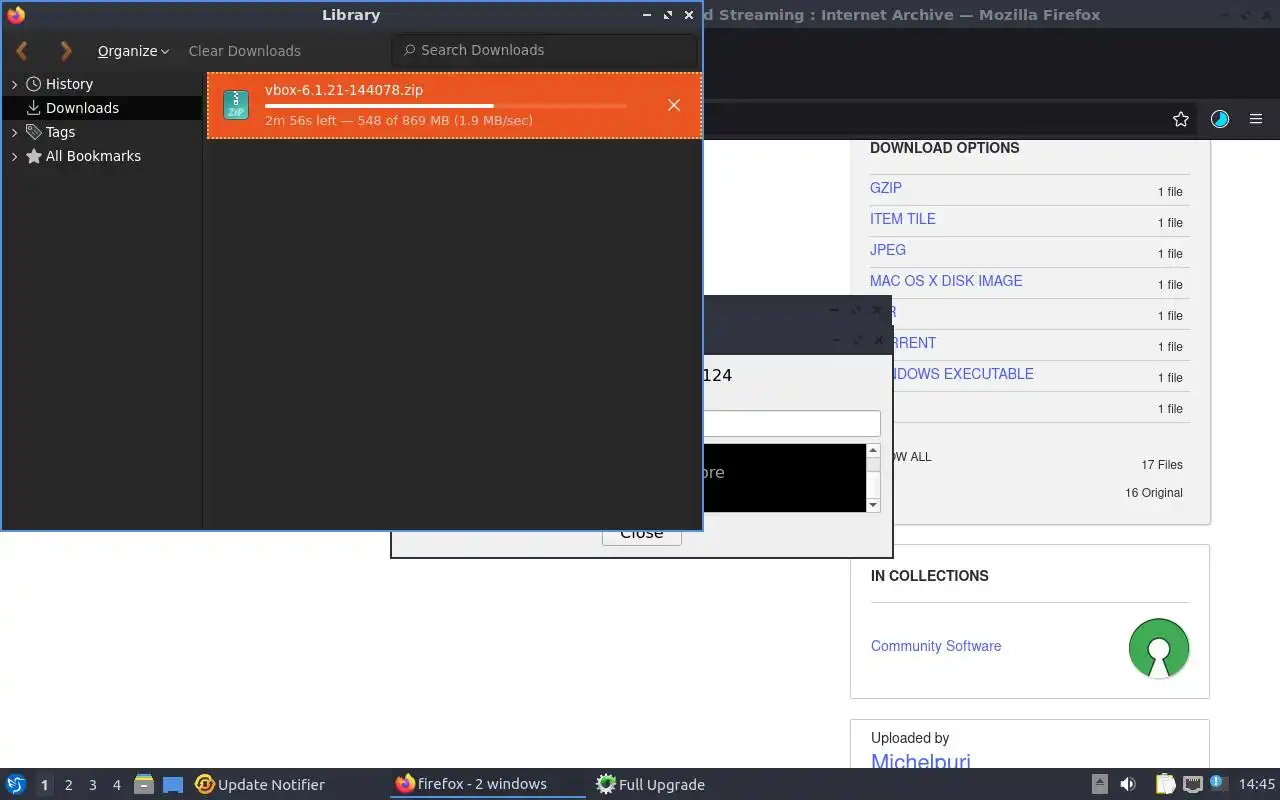Open GZIP download option
Screen dimensions: 1280x800
coord(886,188)
